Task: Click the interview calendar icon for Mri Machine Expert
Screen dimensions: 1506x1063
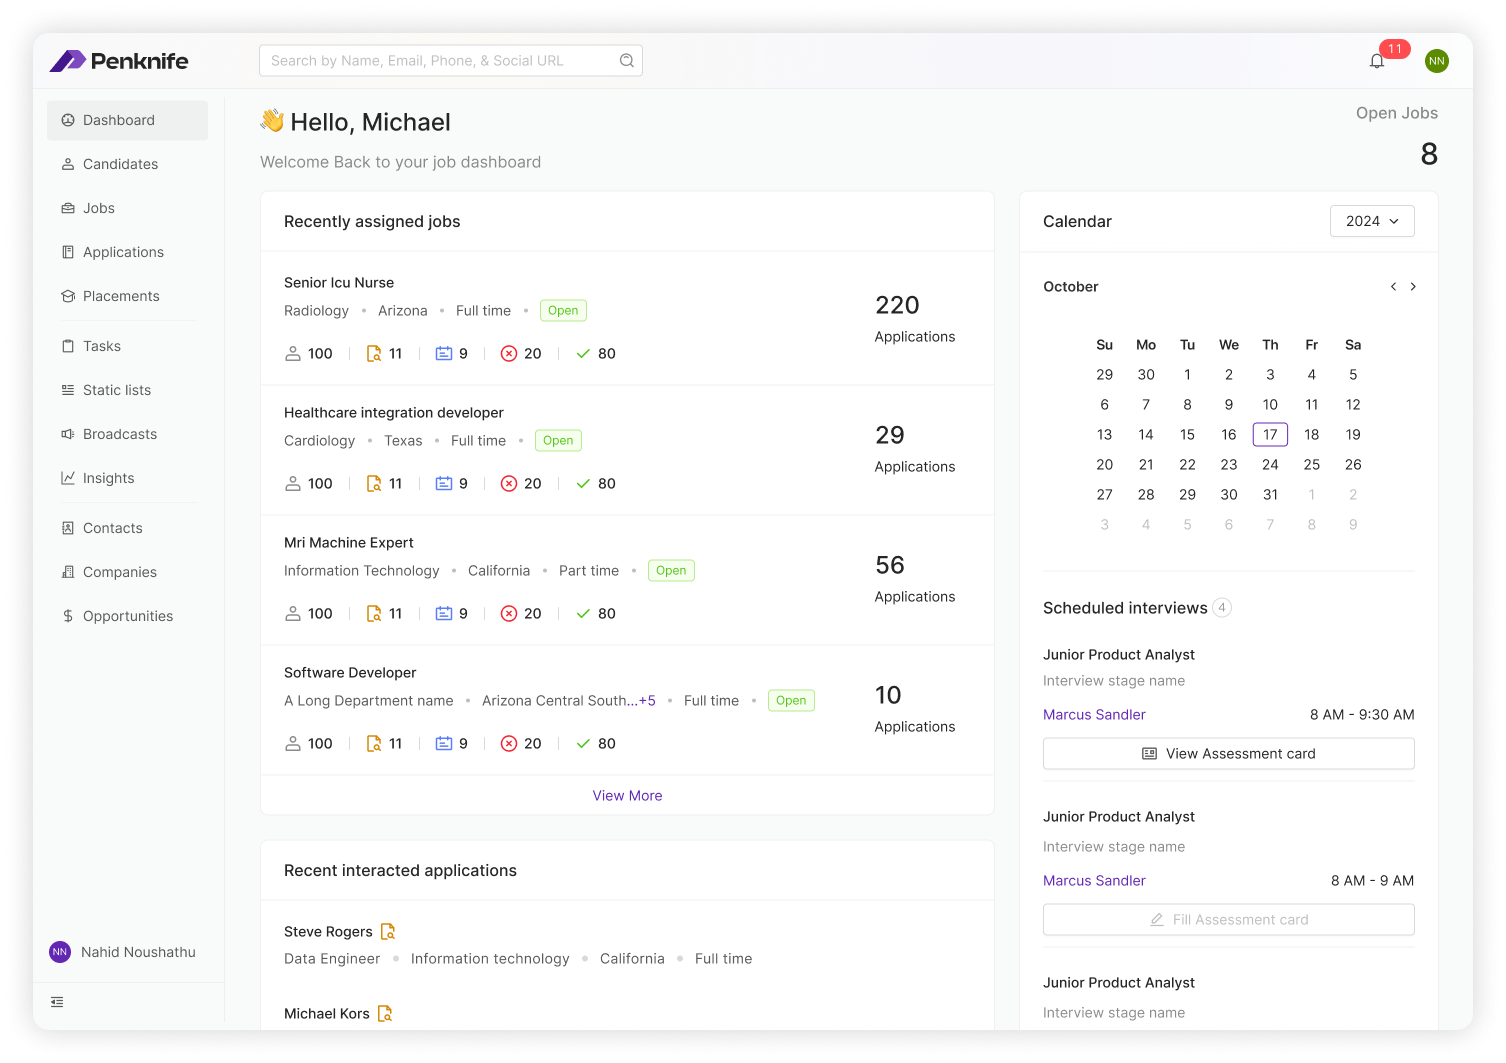Action: click(444, 614)
